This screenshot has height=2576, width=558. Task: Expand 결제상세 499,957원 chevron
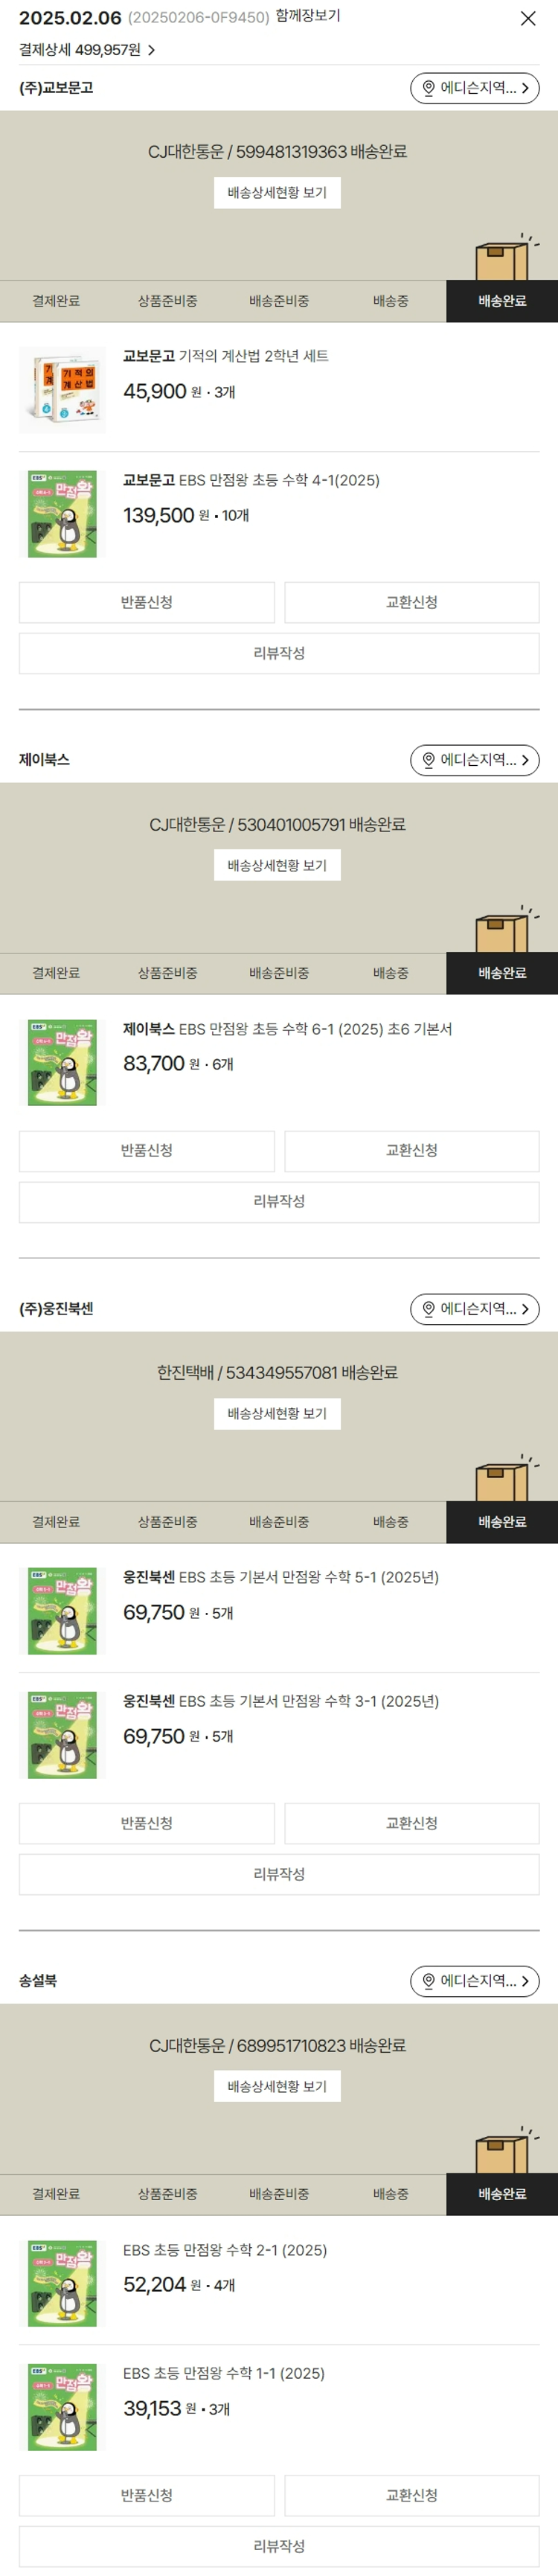tap(151, 50)
